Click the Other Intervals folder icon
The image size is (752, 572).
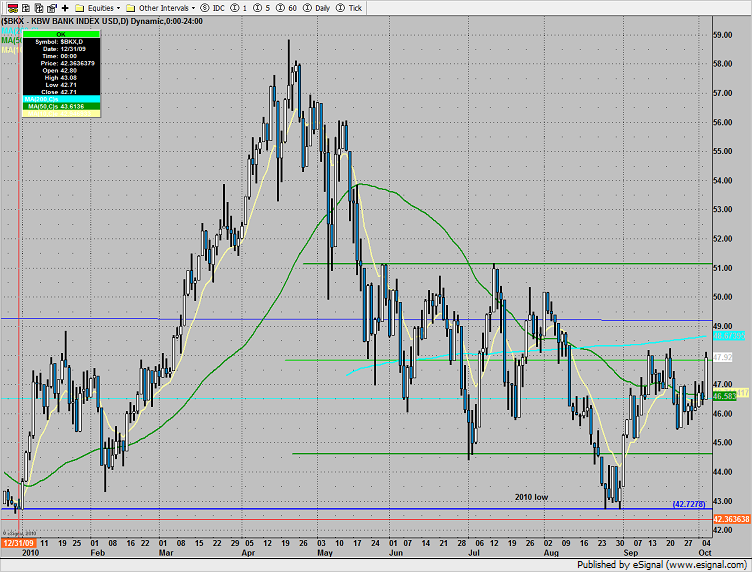[131, 6]
